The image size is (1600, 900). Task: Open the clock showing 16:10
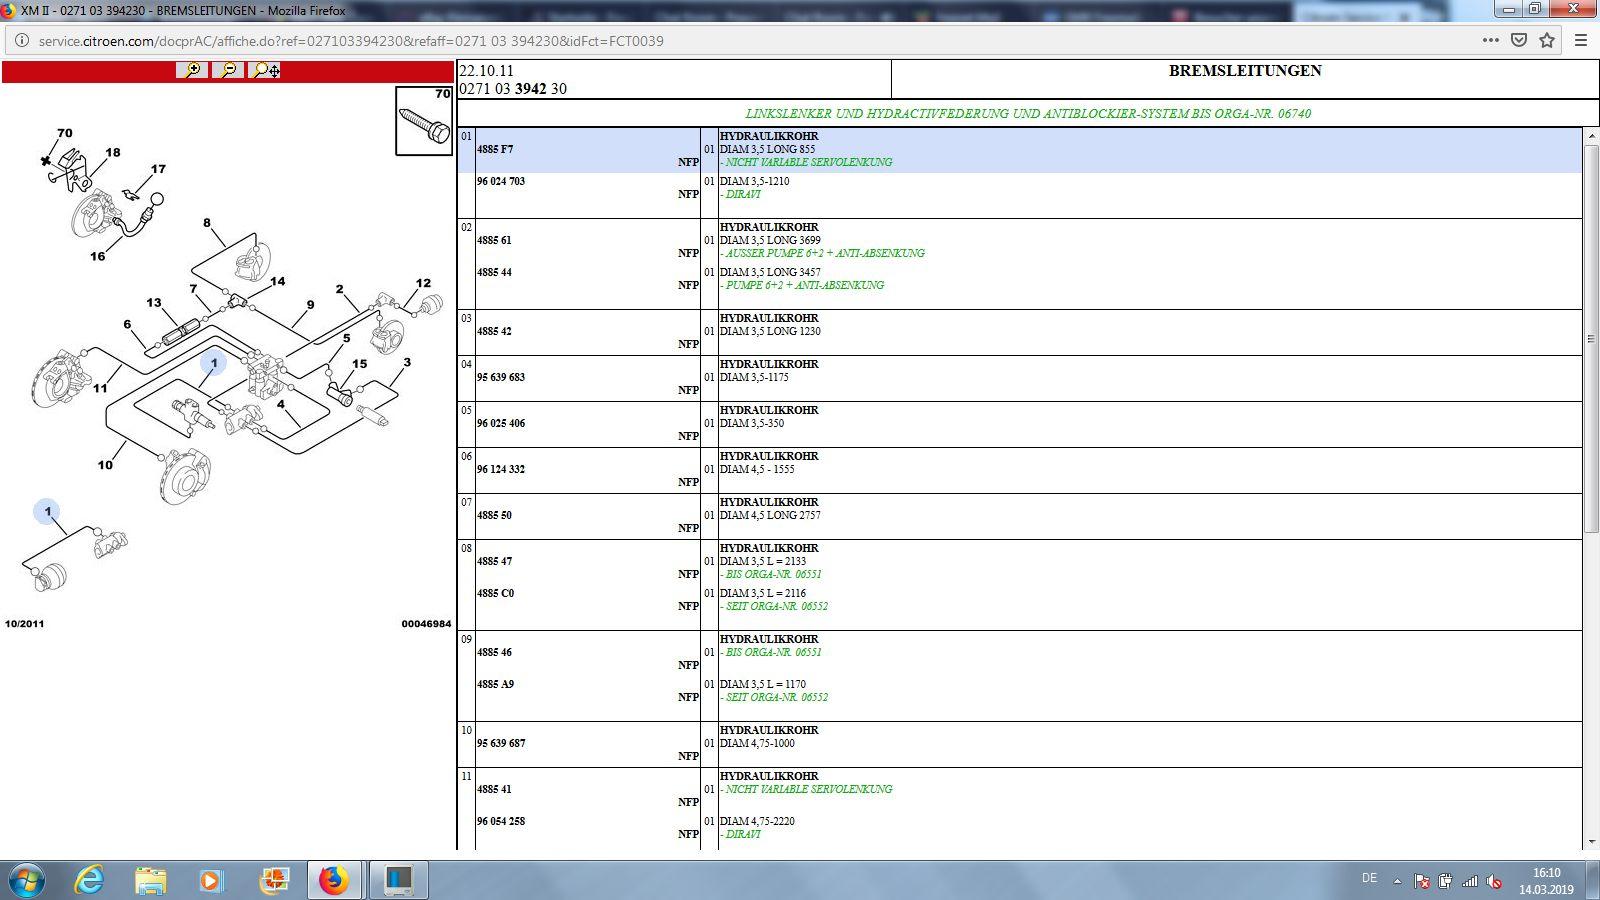pos(1546,881)
